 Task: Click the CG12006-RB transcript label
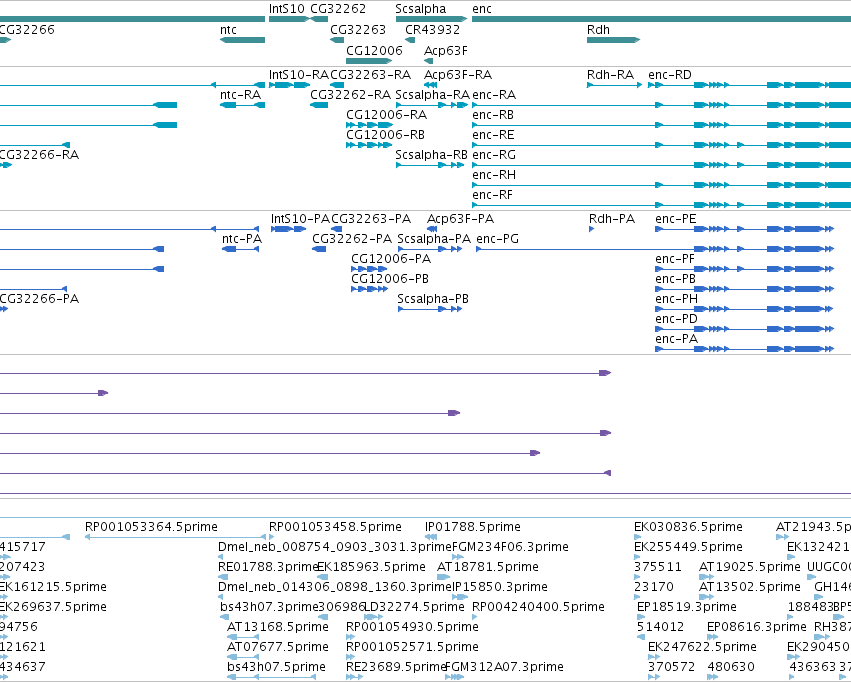[x=385, y=135]
